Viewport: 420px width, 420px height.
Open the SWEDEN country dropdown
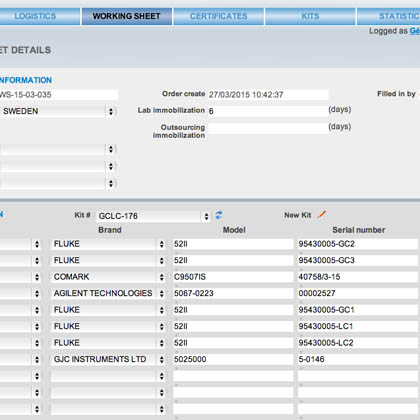click(58, 111)
